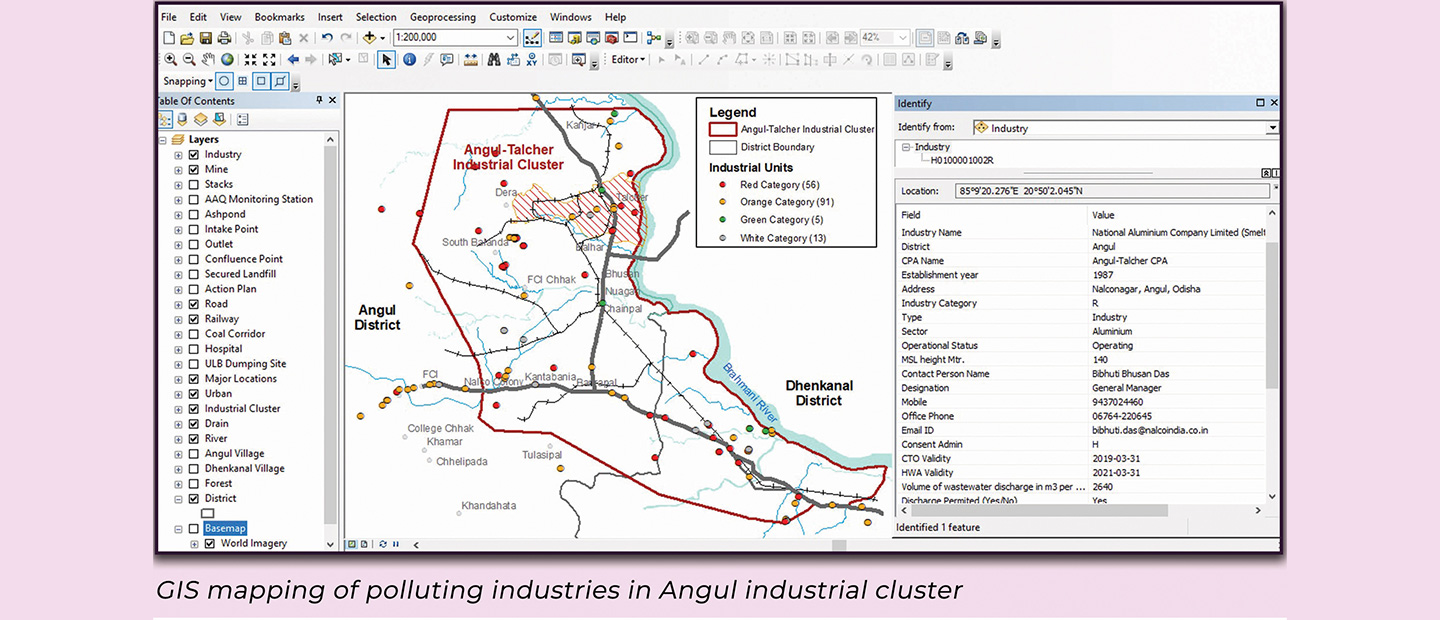Click the Fixed Zoom In icon

coord(250,60)
